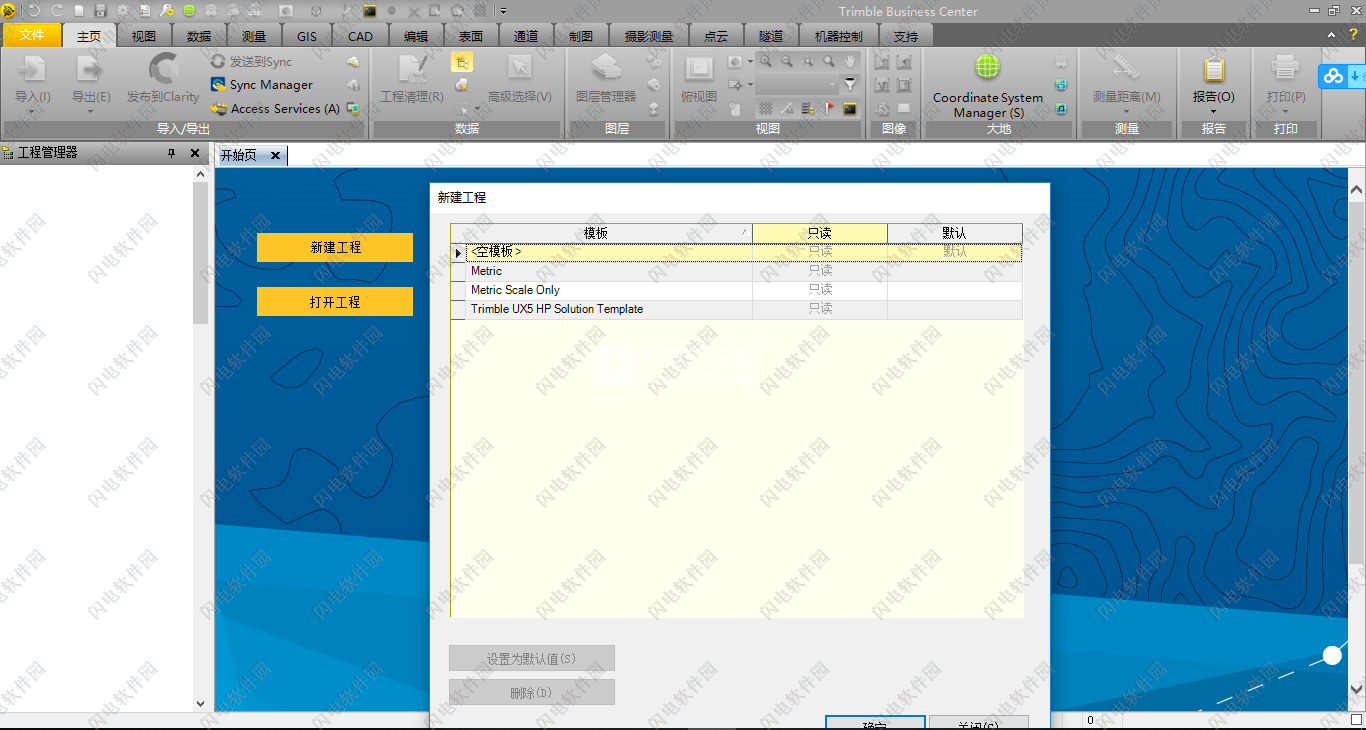
Task: Click the 设置为默认值(S) button
Action: (x=532, y=658)
